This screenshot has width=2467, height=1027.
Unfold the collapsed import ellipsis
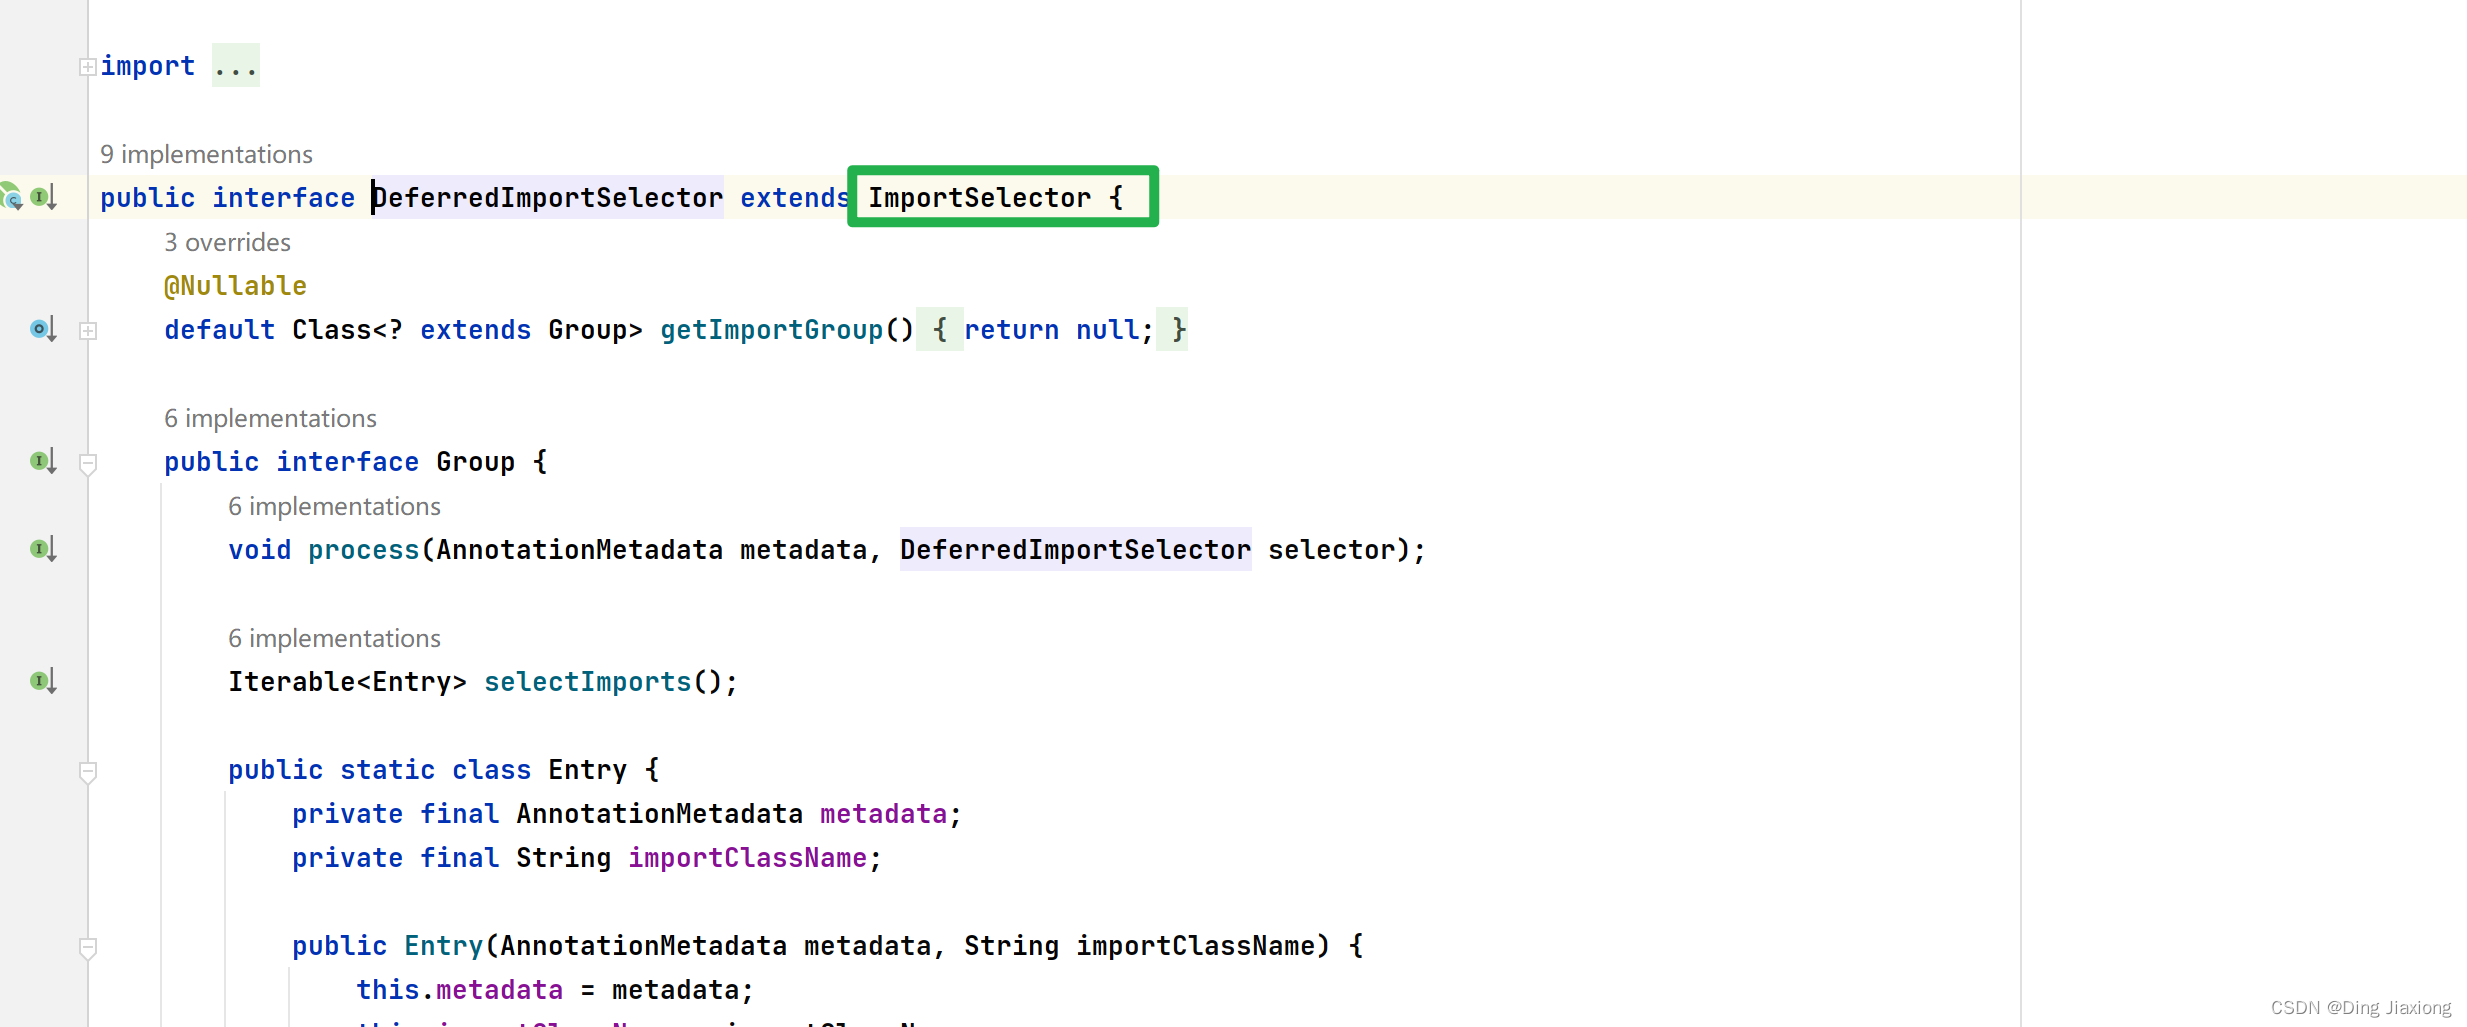point(236,66)
